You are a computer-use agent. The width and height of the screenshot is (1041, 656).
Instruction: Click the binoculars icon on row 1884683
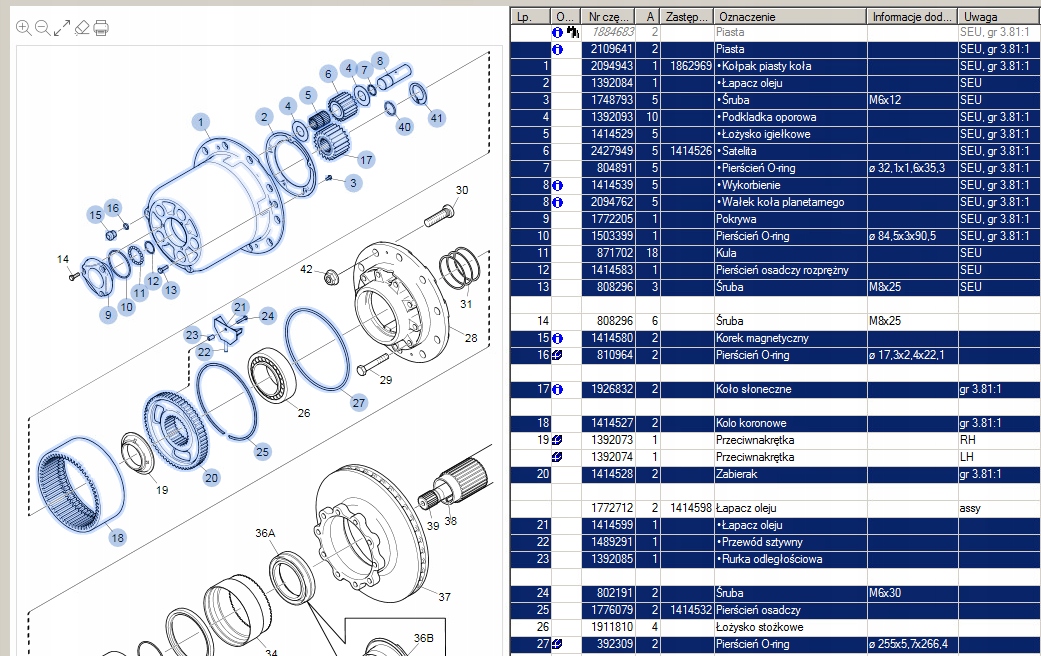[x=573, y=32]
